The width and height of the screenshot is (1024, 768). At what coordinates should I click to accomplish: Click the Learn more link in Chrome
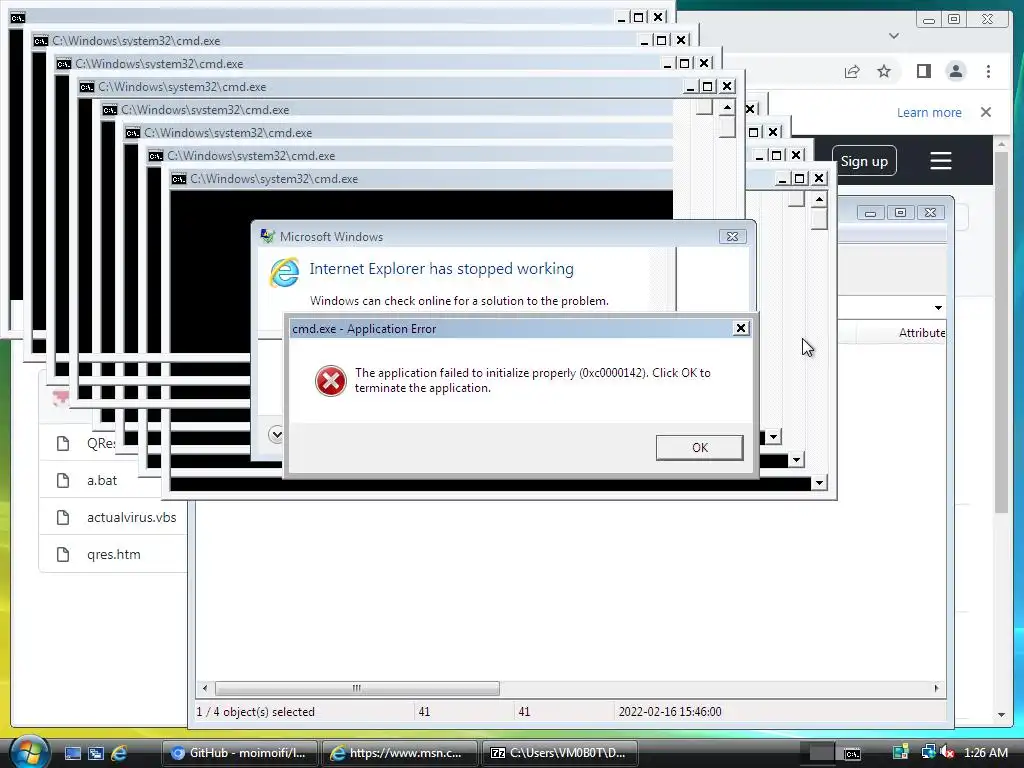point(929,112)
